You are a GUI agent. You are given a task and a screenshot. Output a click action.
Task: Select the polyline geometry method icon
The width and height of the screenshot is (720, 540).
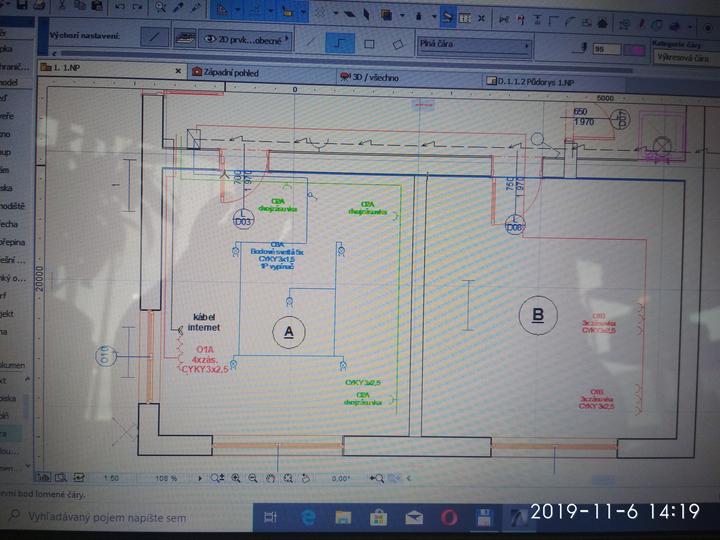(340, 44)
